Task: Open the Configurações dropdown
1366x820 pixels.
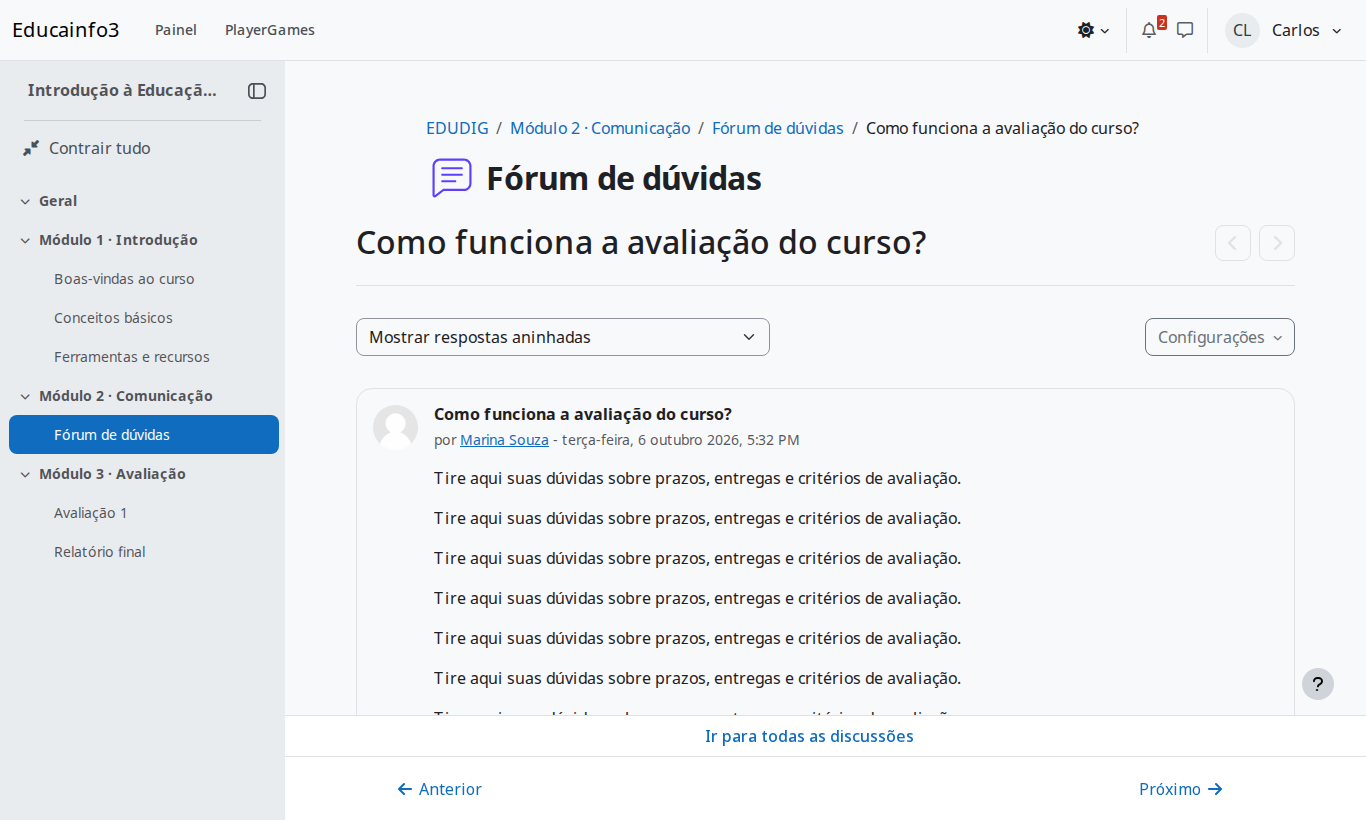Action: coord(1220,337)
